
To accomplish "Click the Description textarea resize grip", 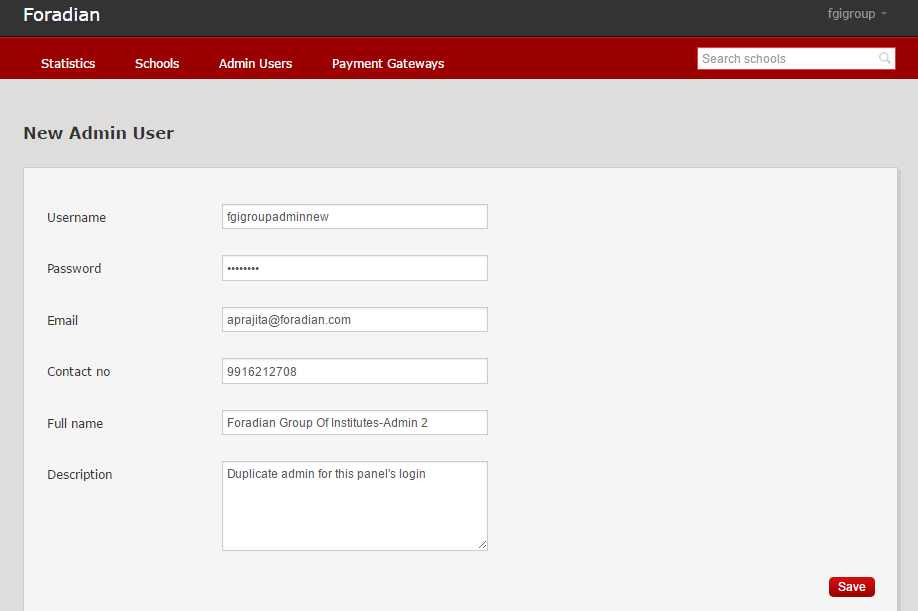I will [482, 545].
